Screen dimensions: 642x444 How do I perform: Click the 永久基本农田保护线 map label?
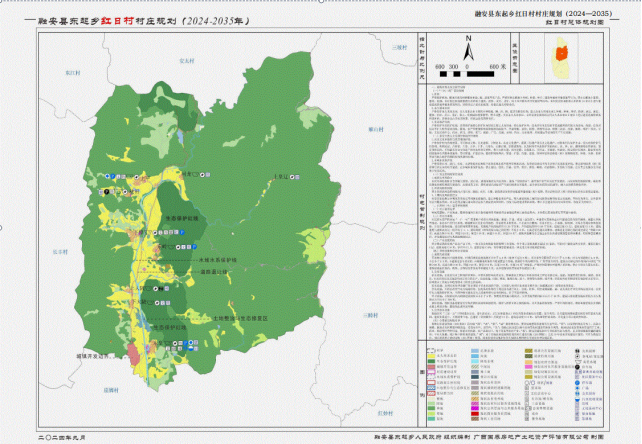210,258
